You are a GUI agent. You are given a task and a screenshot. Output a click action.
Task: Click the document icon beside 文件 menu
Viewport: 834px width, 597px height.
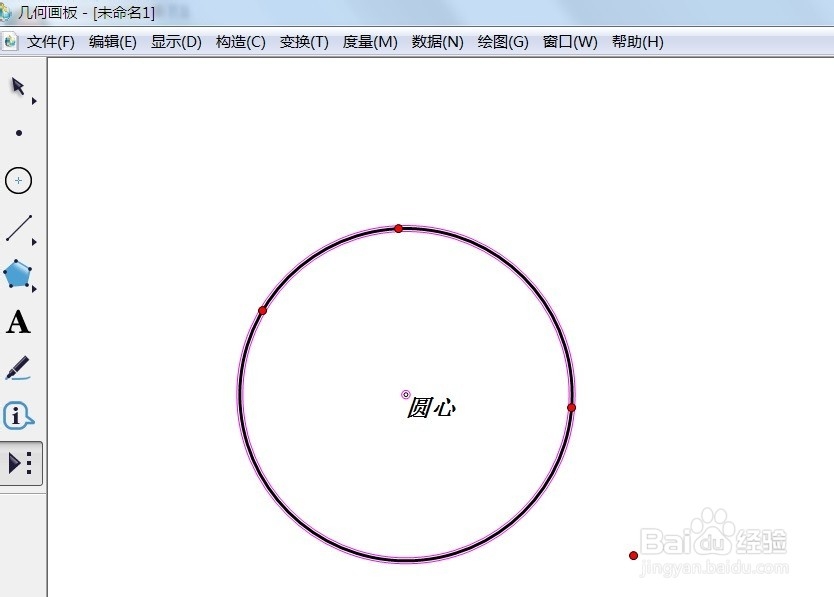pyautogui.click(x=10, y=42)
